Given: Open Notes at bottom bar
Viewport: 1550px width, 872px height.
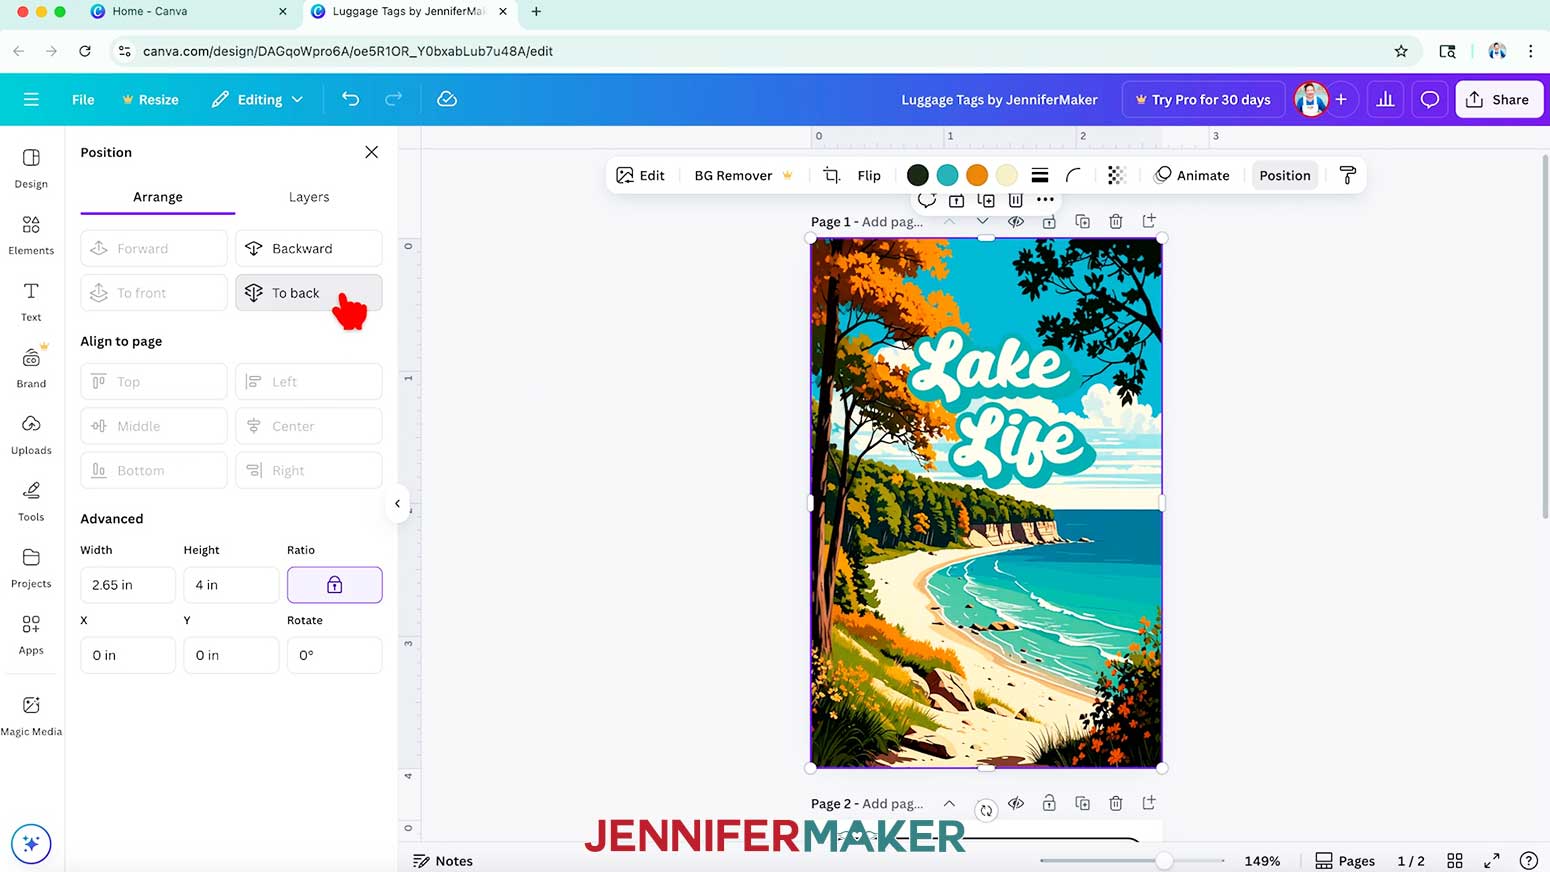Looking at the screenshot, I should click(443, 861).
